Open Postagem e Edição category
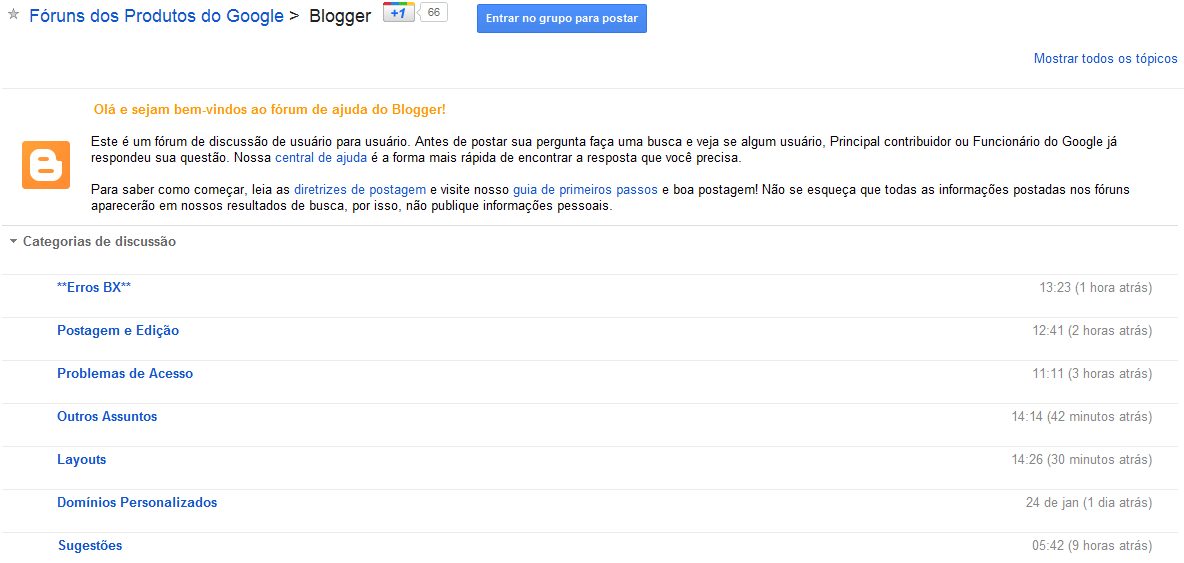 (118, 331)
